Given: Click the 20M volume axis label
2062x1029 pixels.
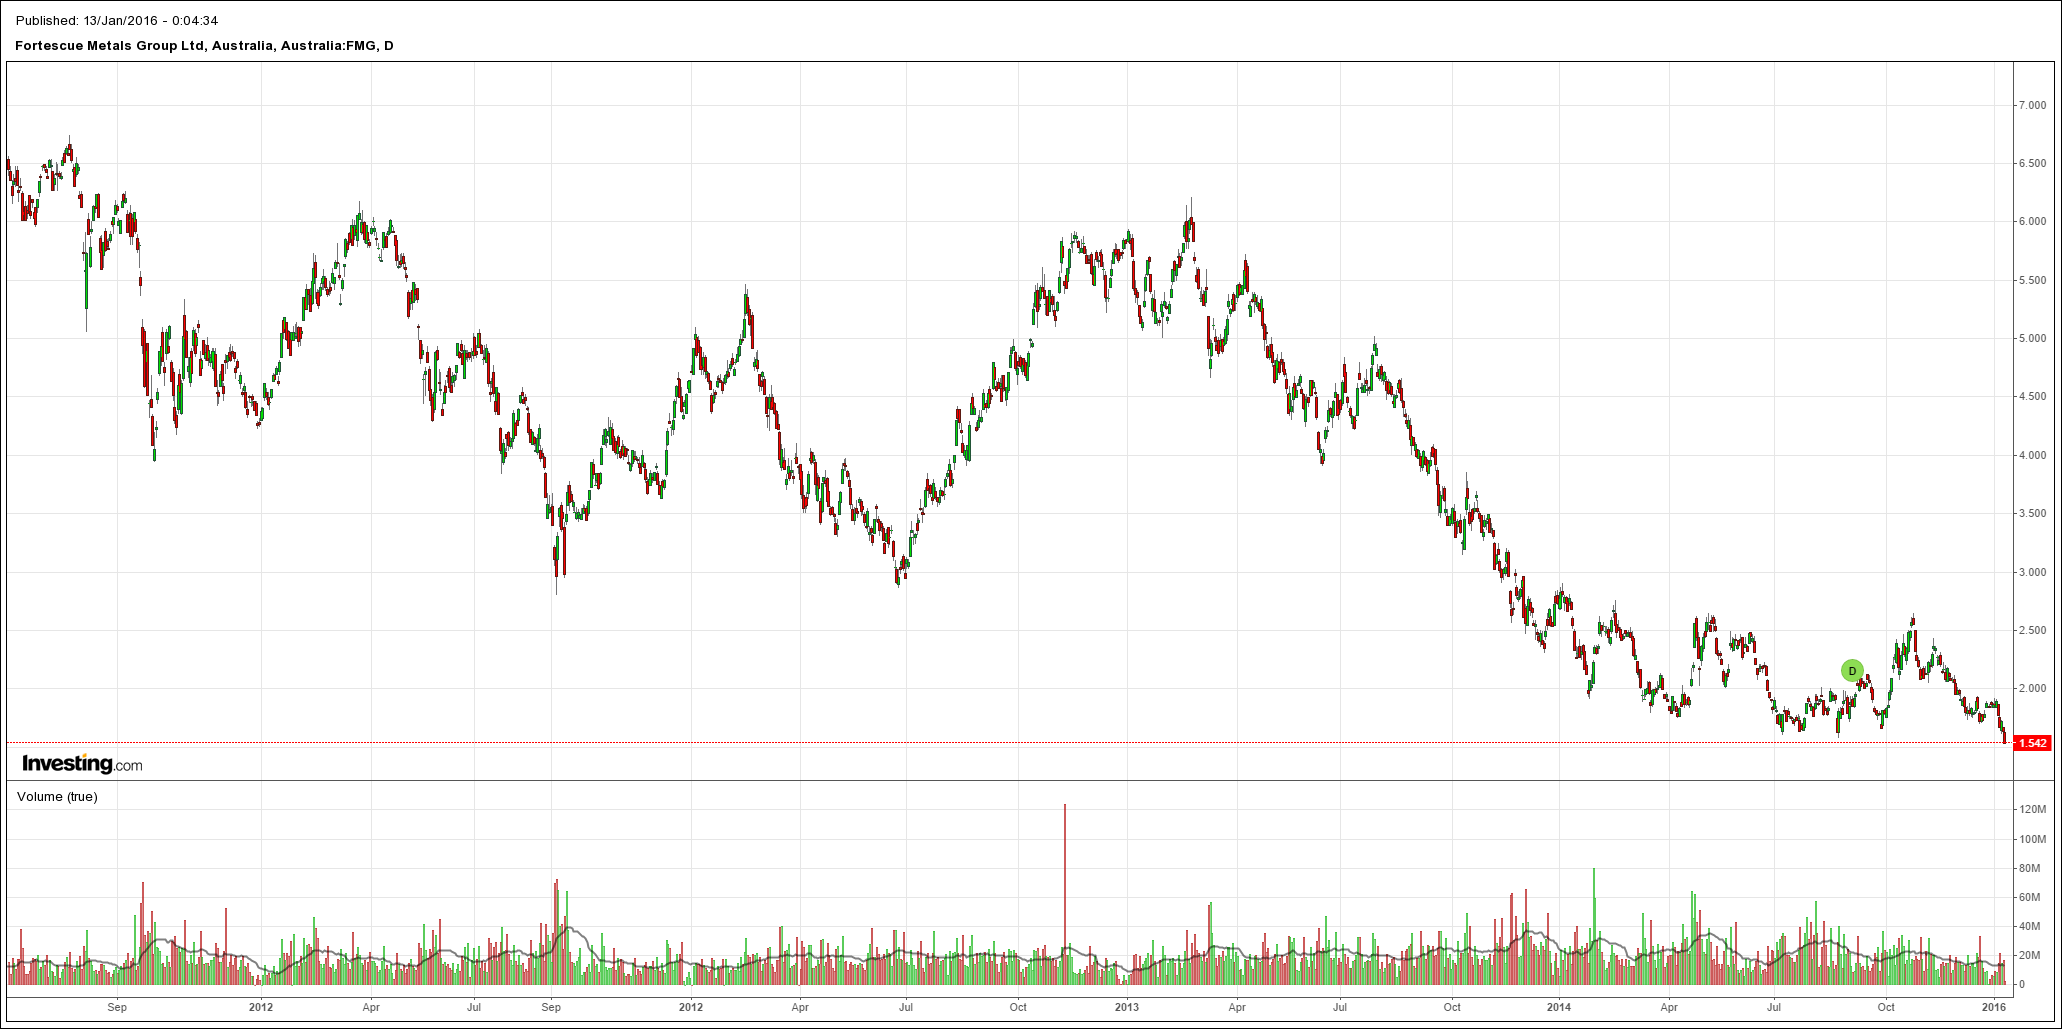Looking at the screenshot, I should coord(2029,955).
